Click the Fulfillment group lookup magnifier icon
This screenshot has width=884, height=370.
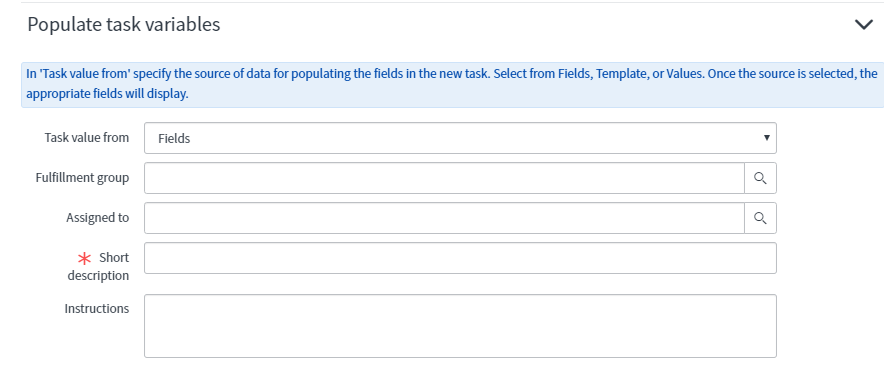[760, 178]
